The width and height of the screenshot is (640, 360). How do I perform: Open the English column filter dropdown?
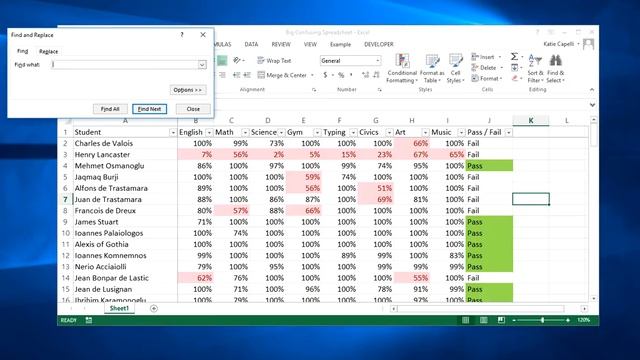click(x=209, y=133)
